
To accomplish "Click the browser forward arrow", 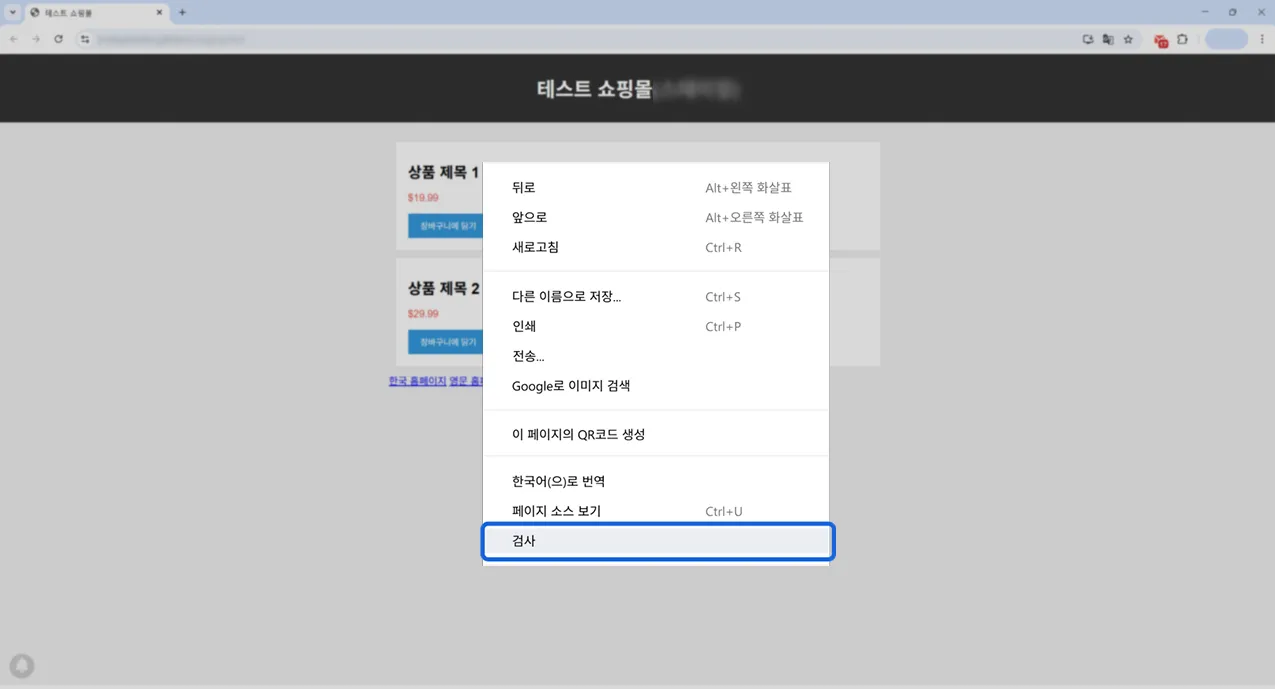I will [x=36, y=39].
